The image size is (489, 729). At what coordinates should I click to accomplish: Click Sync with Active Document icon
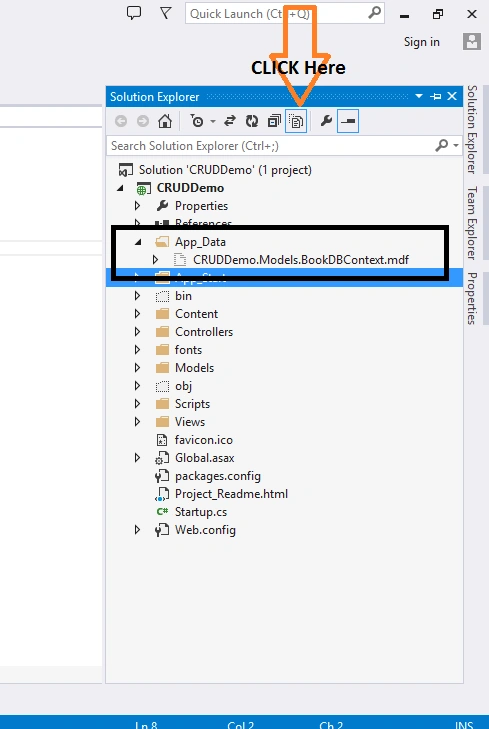coord(230,121)
